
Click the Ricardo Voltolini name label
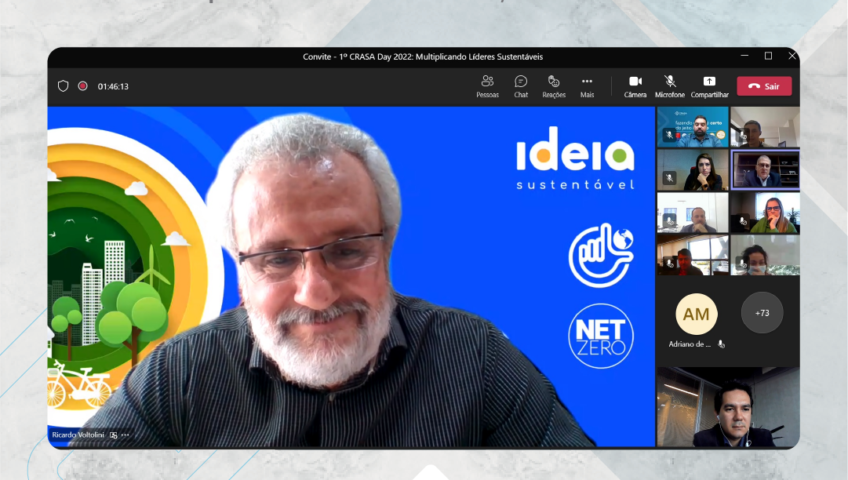tap(78, 435)
